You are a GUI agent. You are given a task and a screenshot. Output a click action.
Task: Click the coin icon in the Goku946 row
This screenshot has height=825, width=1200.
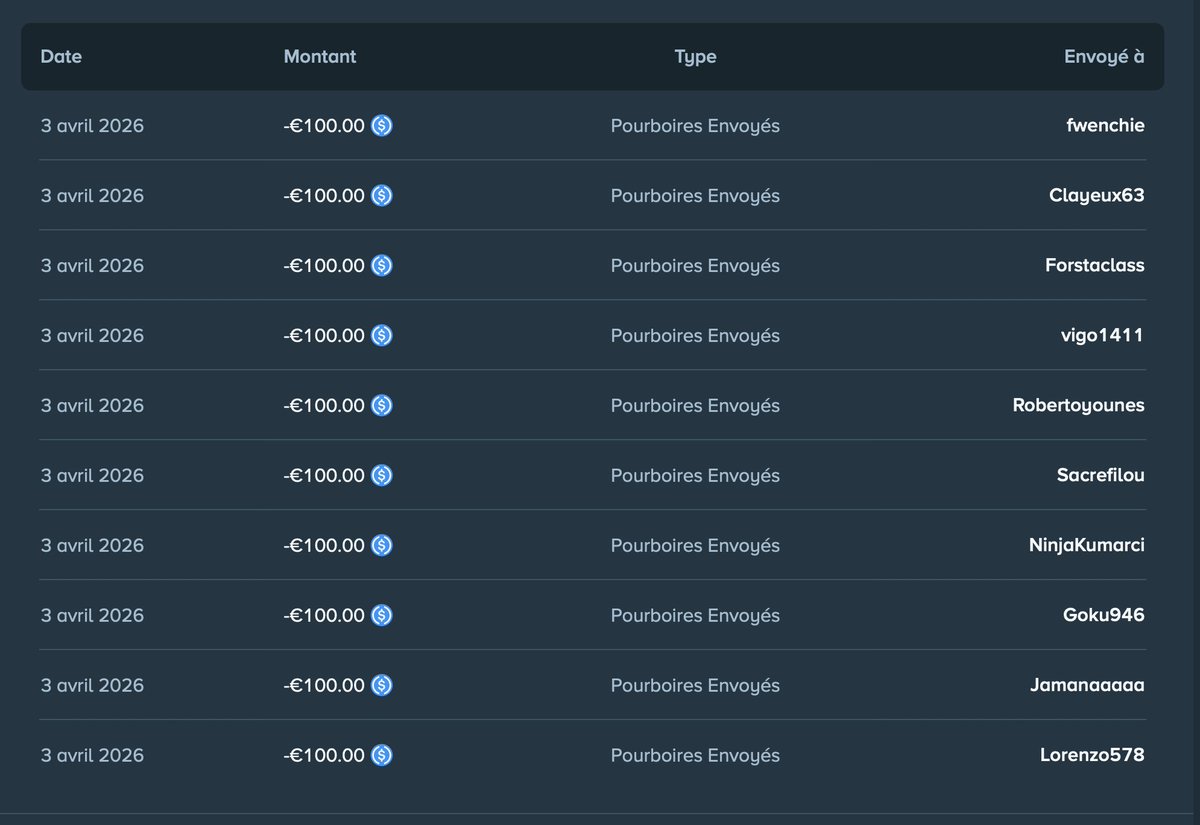(x=382, y=615)
